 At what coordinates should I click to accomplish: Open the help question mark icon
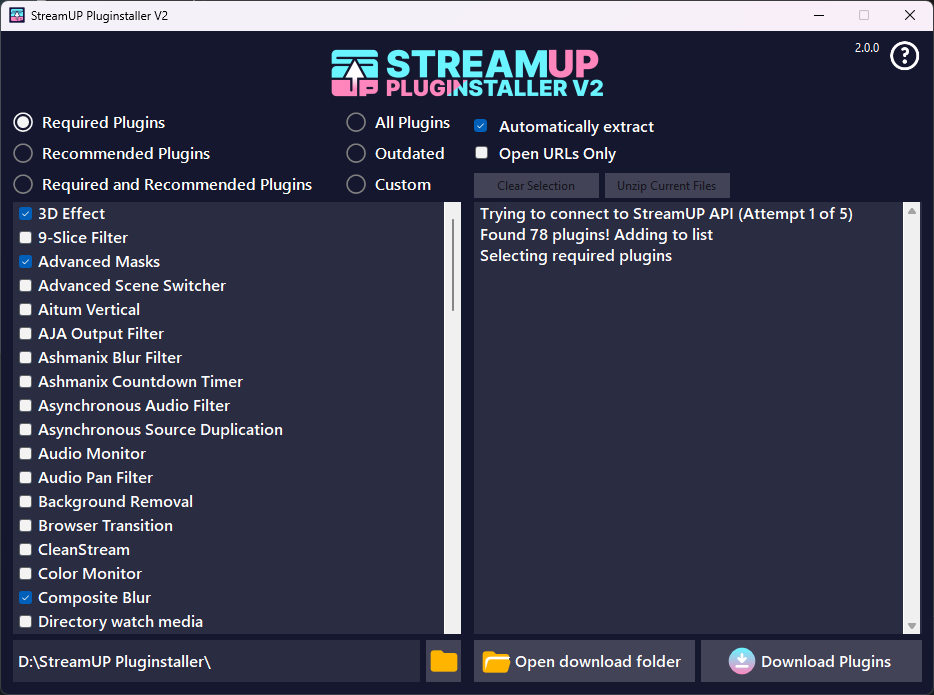point(904,56)
